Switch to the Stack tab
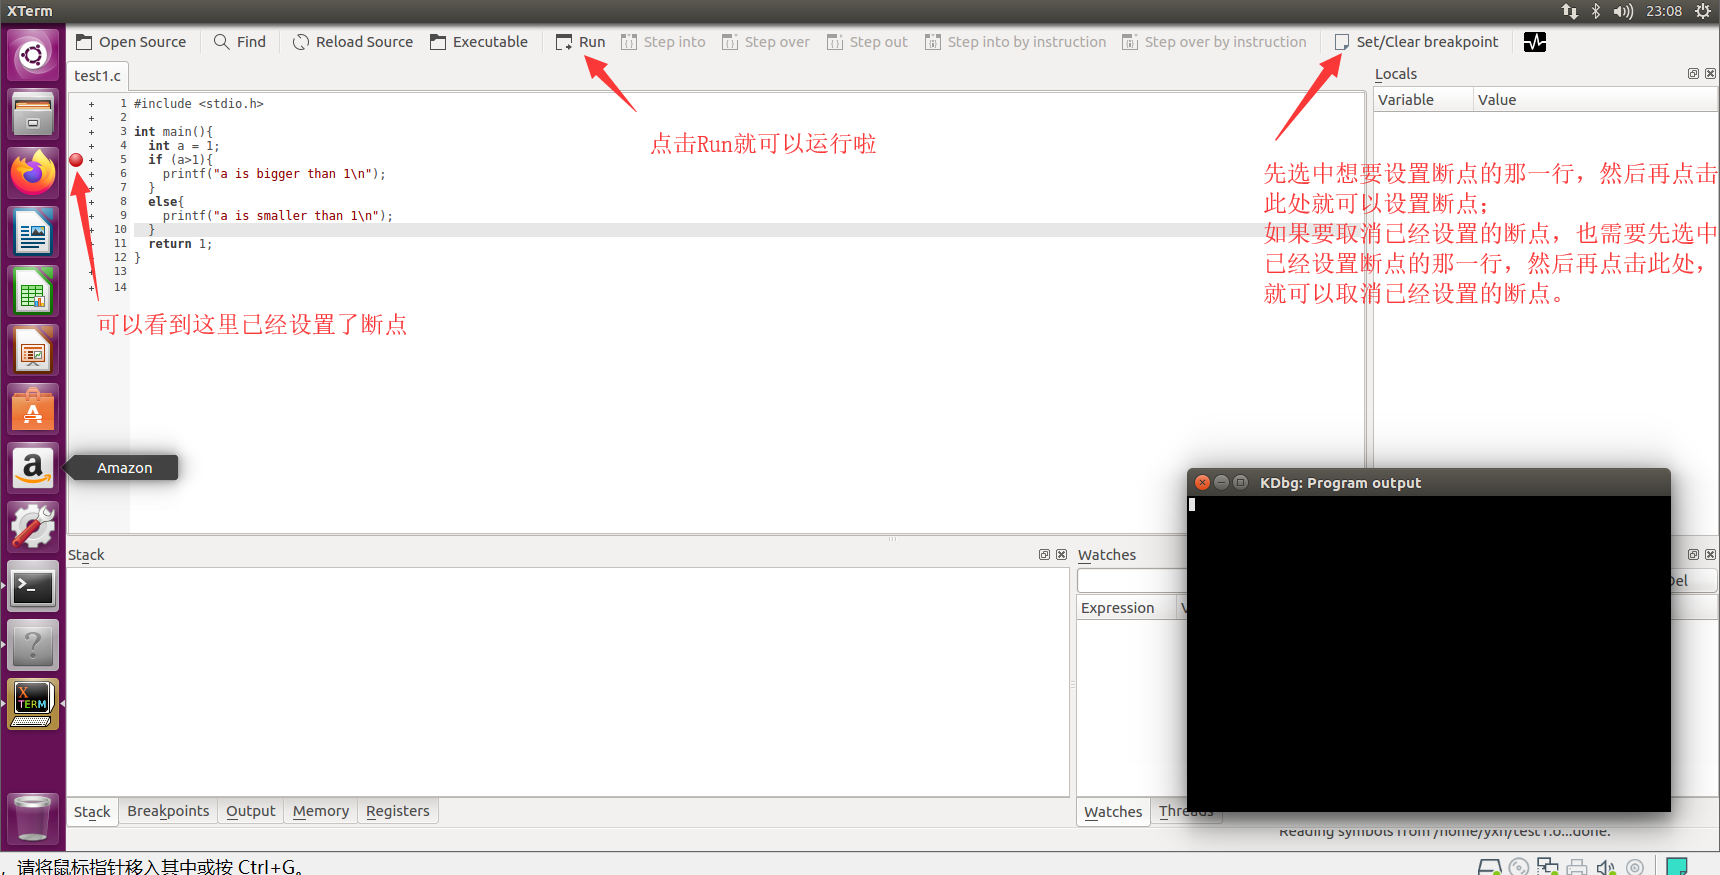1720x875 pixels. point(92,812)
